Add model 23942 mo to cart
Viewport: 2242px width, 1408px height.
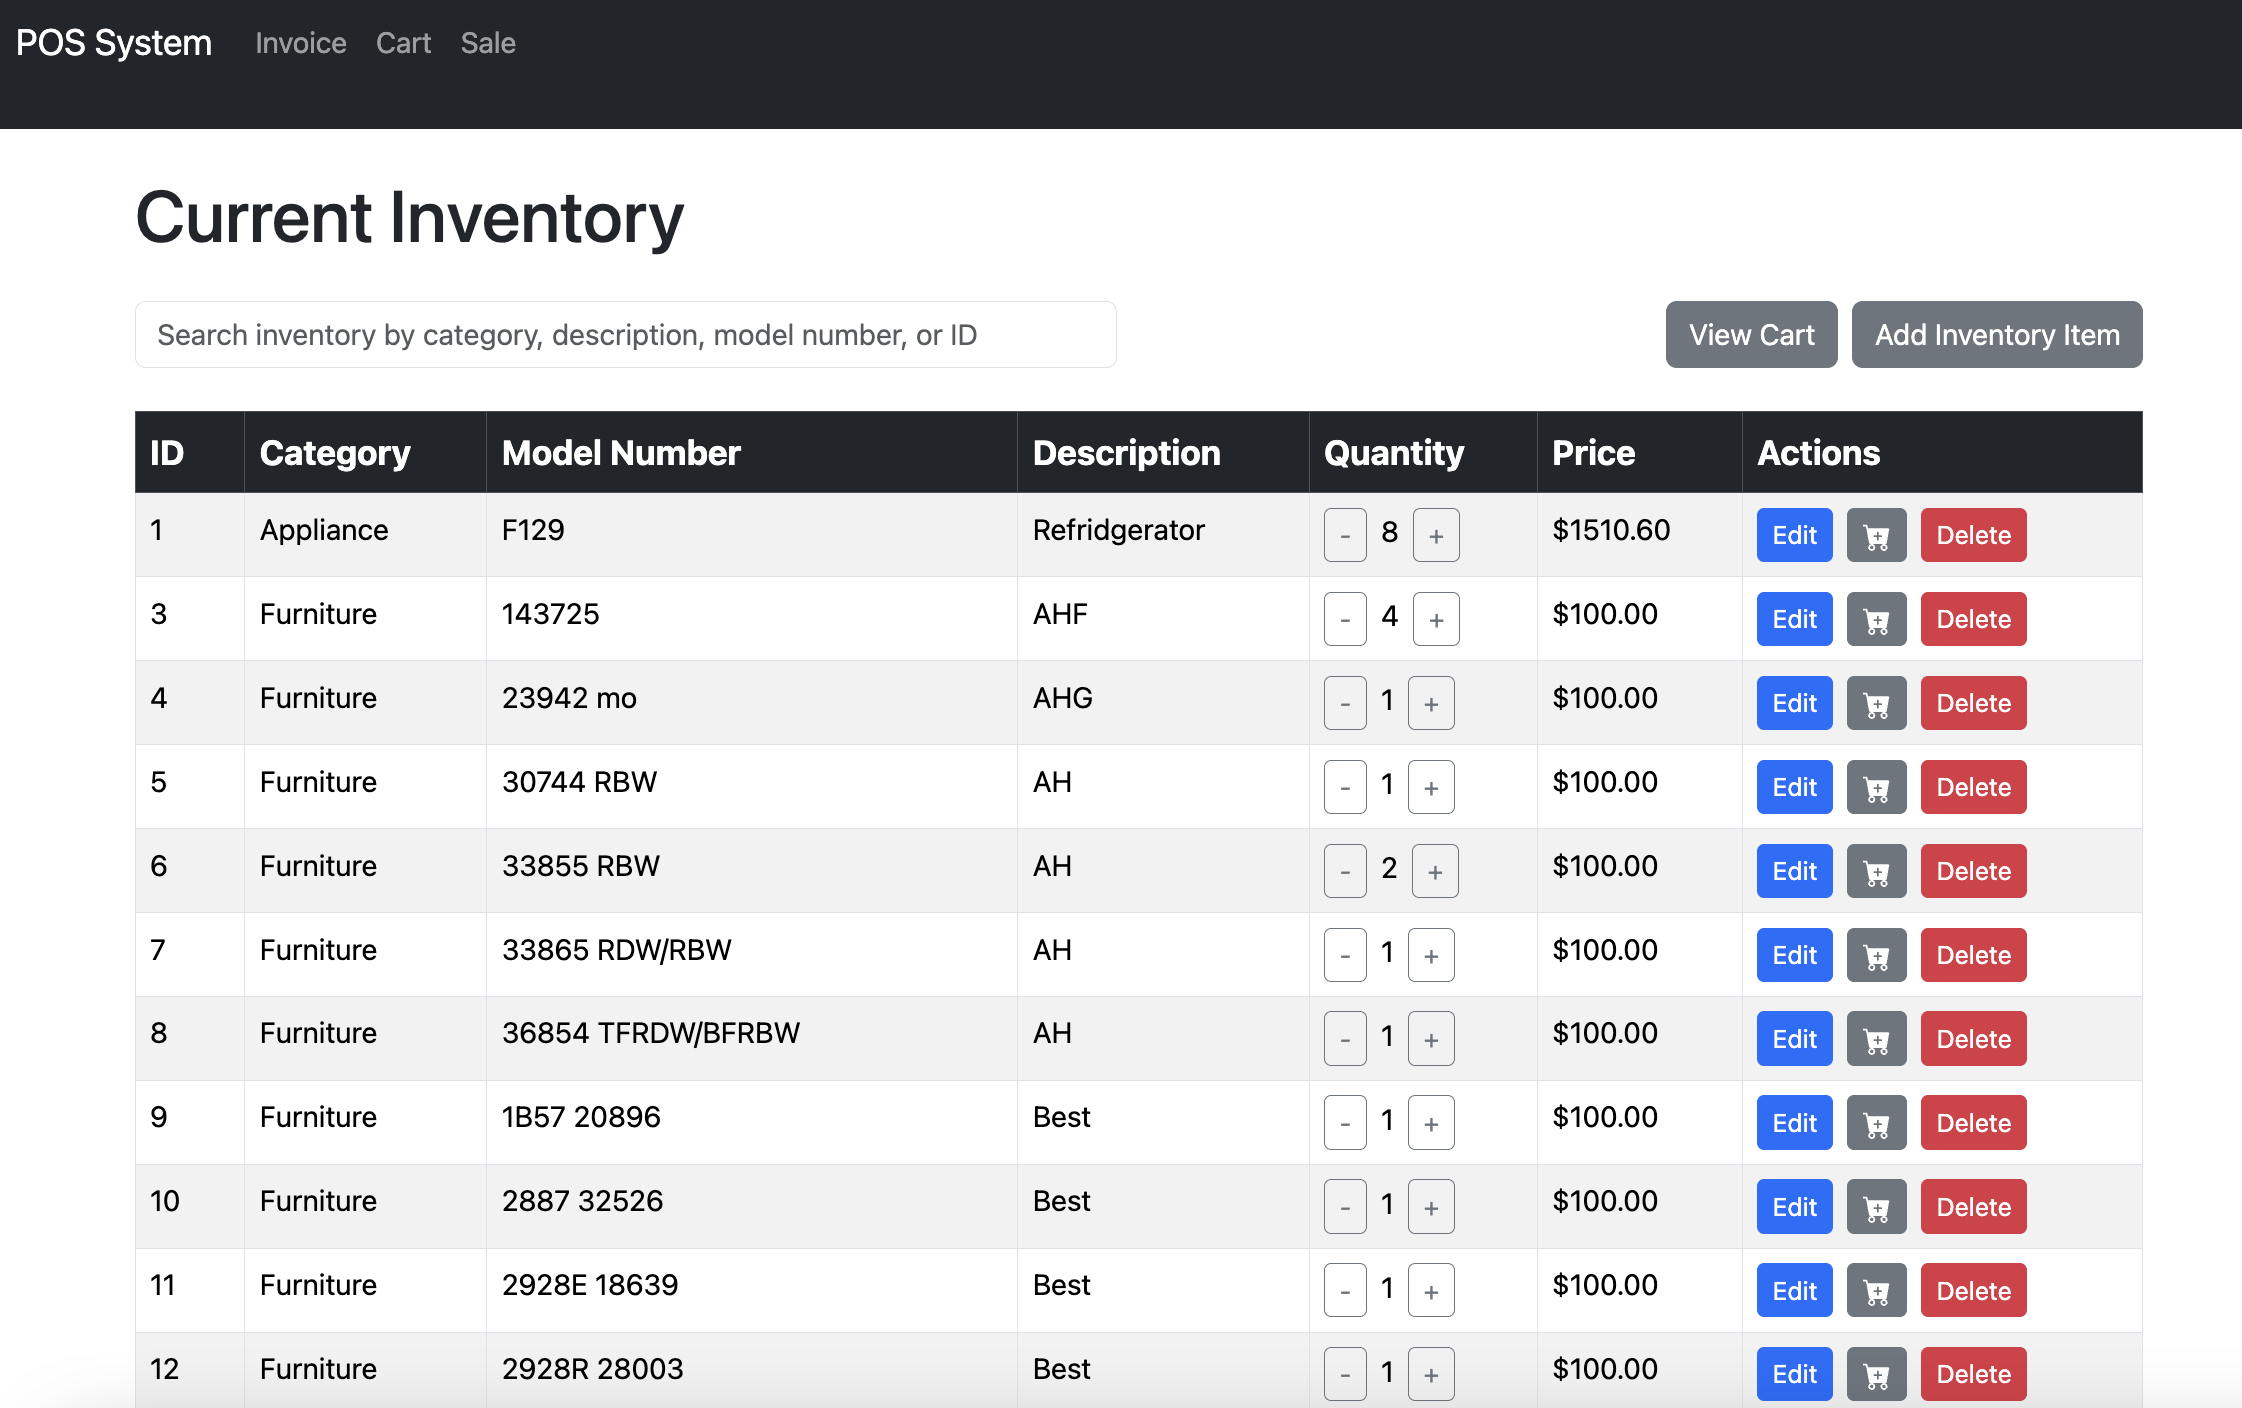coord(1876,703)
